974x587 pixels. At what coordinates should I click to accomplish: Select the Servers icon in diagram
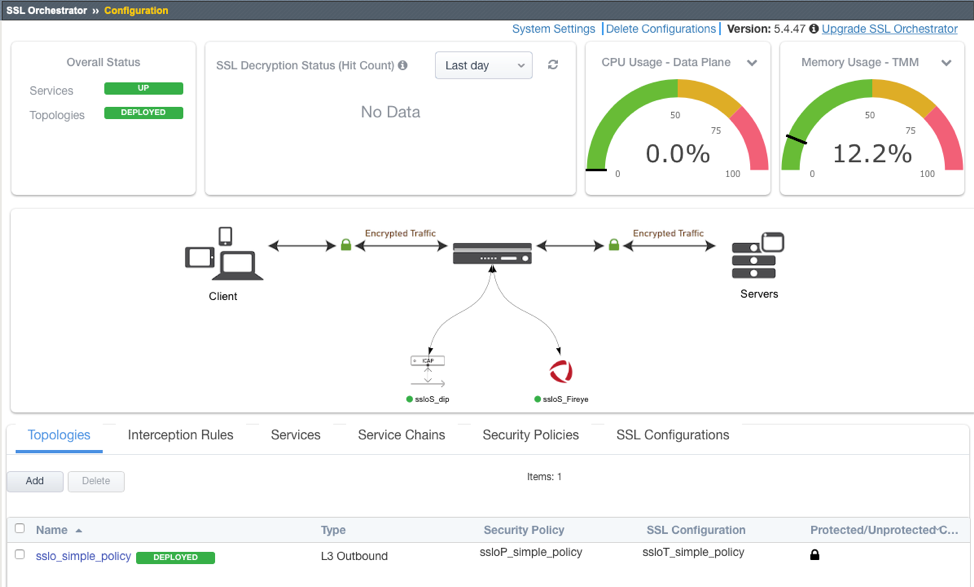pos(758,255)
